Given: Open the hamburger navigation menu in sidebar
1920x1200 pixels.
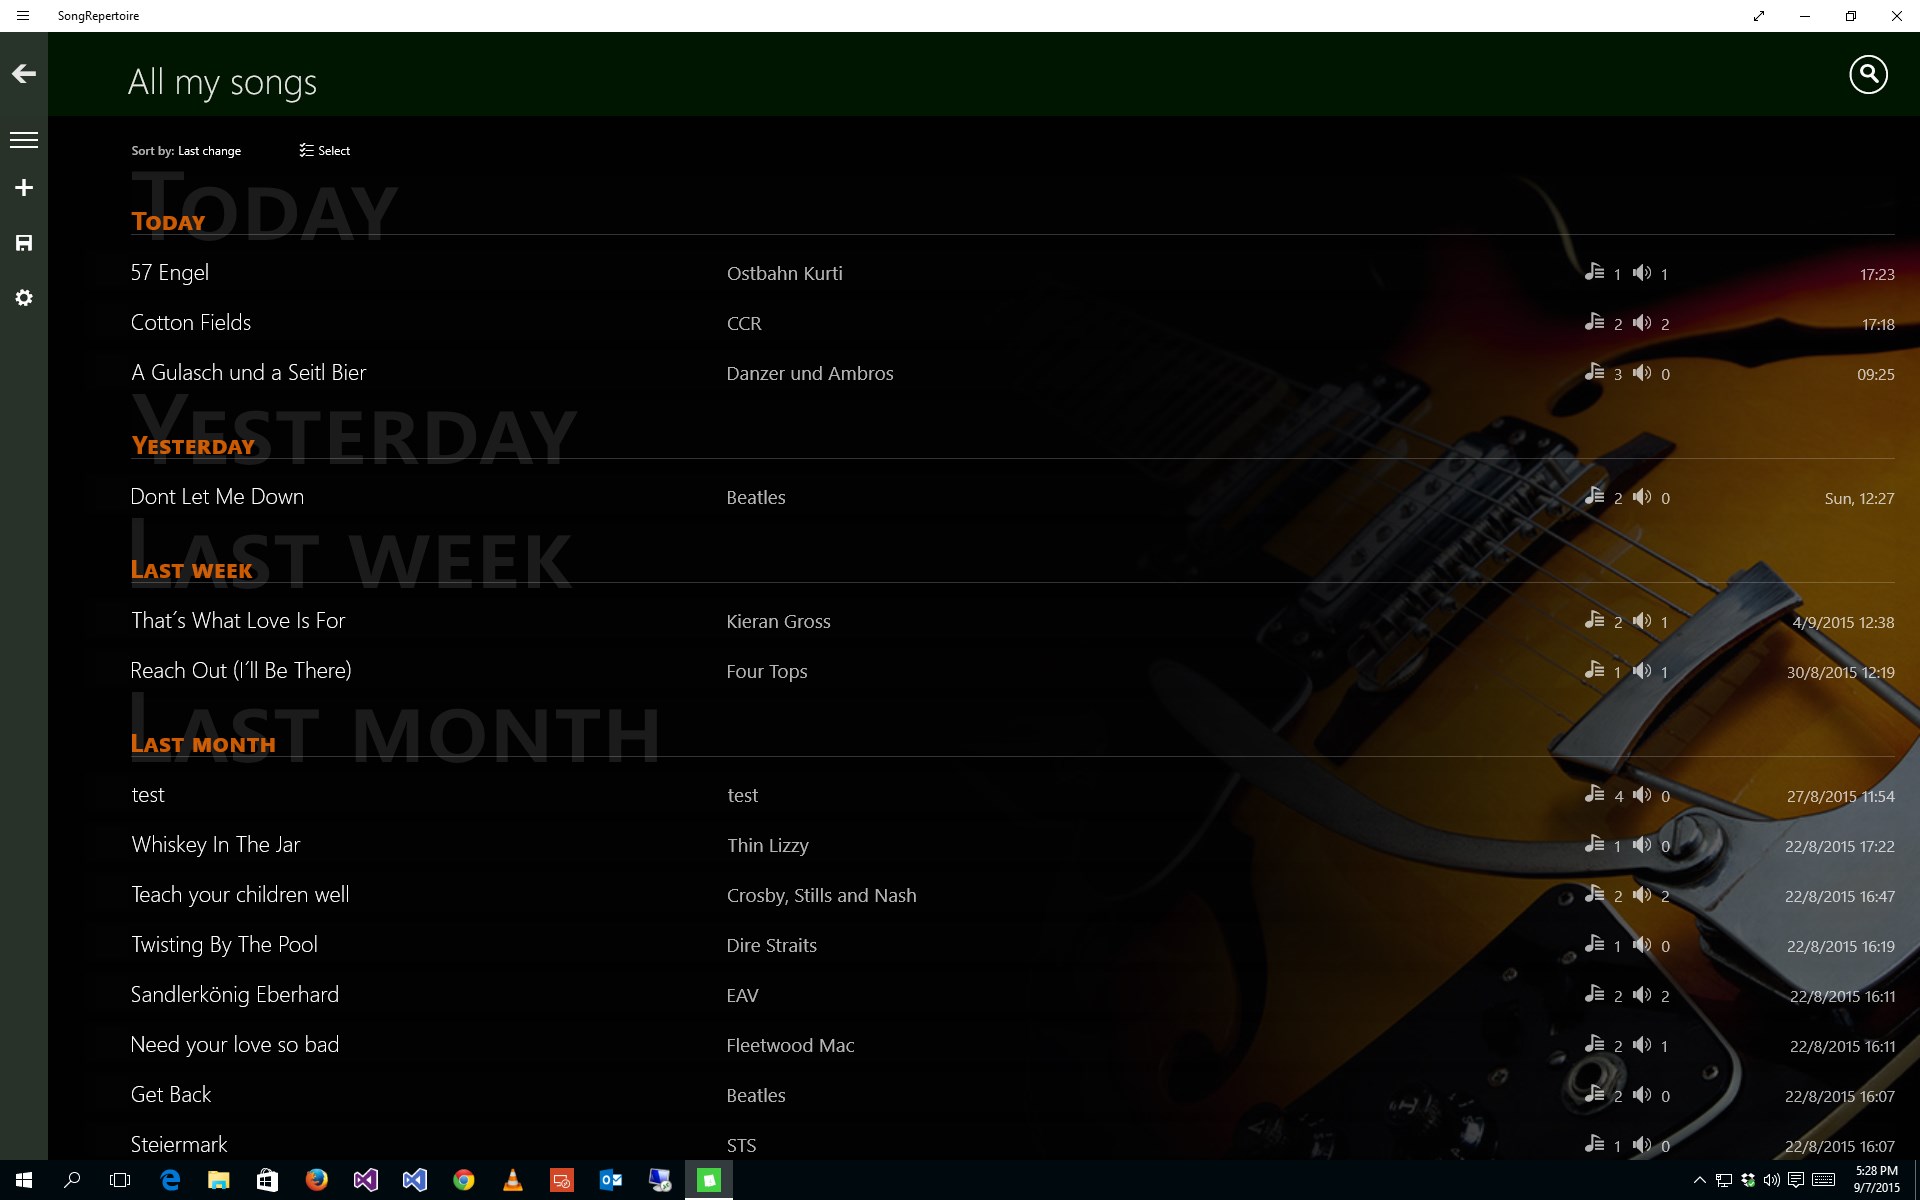Looking at the screenshot, I should (x=24, y=141).
